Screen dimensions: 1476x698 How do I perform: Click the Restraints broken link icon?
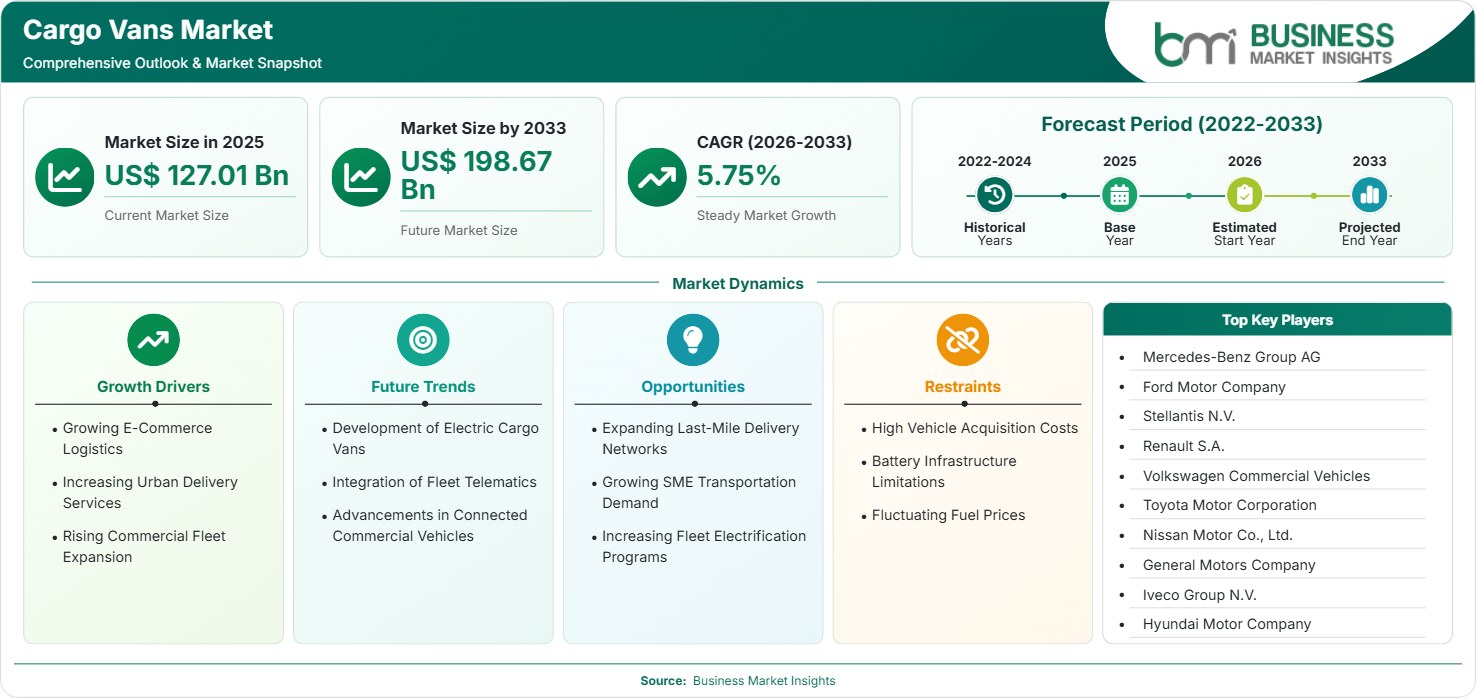(x=963, y=340)
